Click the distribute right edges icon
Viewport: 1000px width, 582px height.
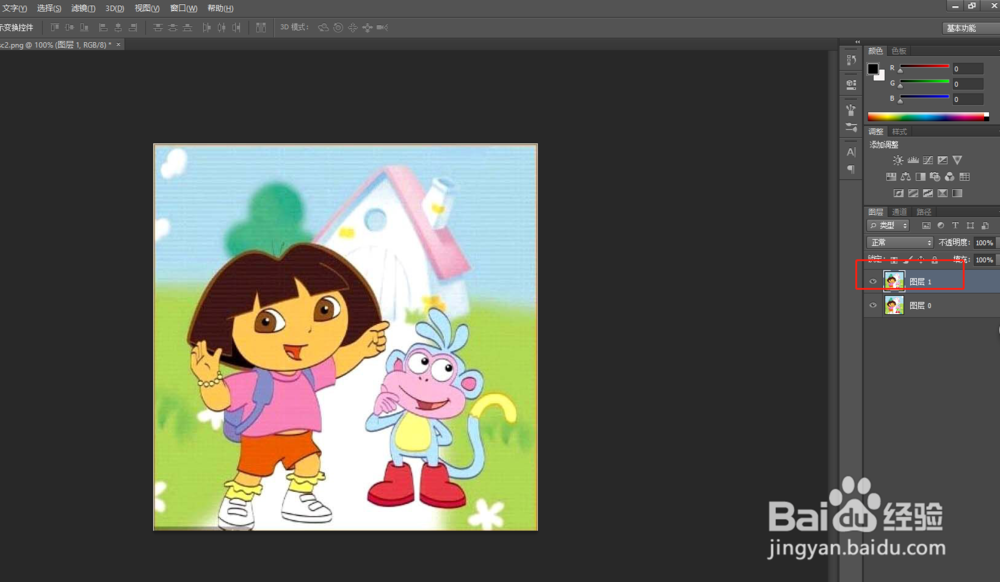click(x=236, y=27)
